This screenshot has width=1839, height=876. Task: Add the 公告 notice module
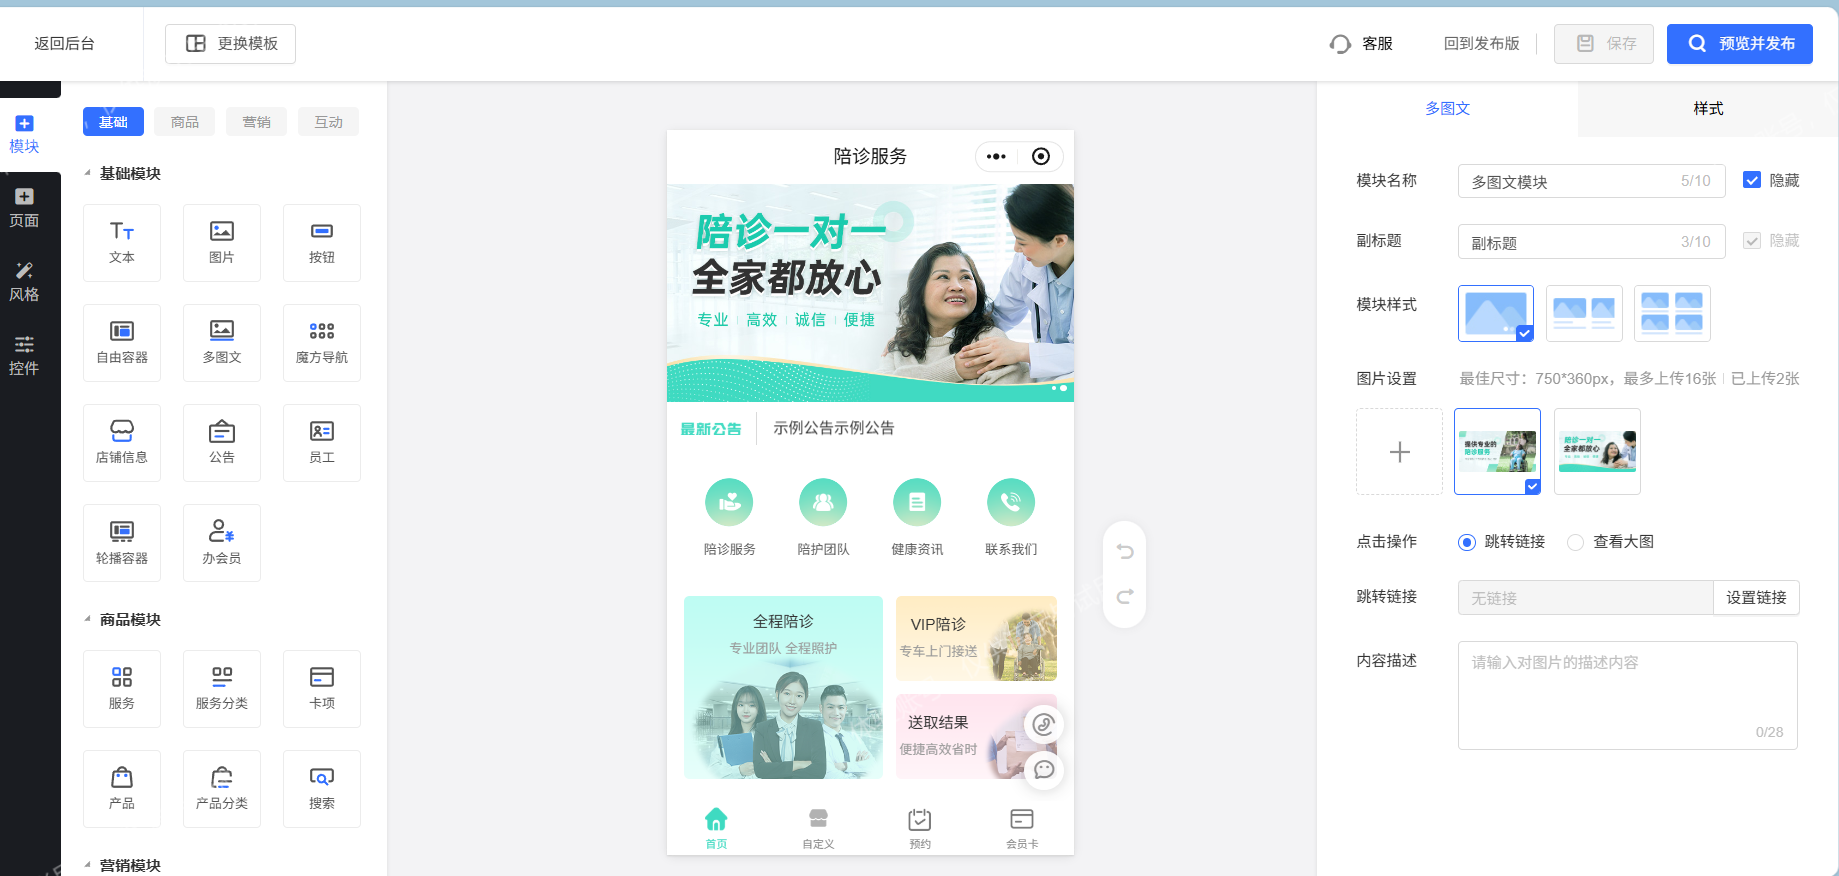[x=222, y=443]
